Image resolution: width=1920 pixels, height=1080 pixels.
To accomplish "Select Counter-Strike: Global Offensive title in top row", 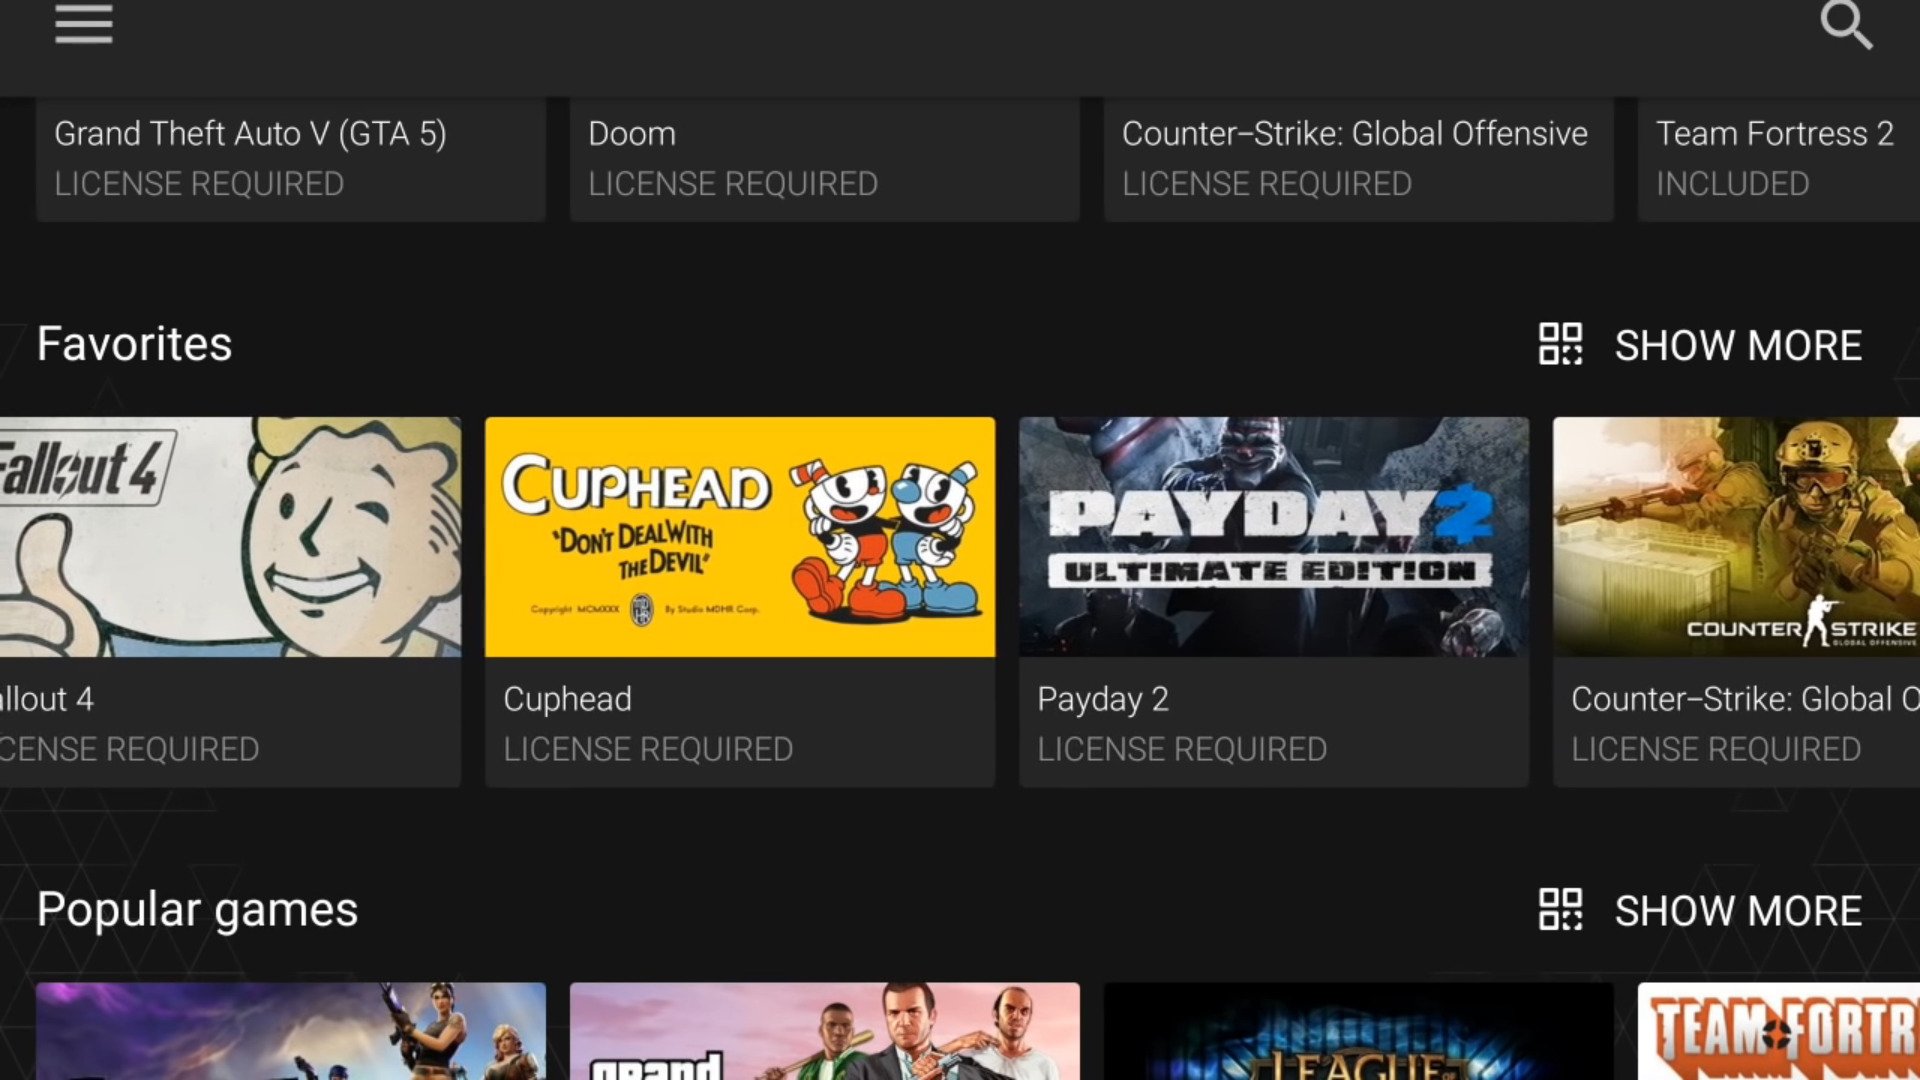I will pyautogui.click(x=1355, y=133).
